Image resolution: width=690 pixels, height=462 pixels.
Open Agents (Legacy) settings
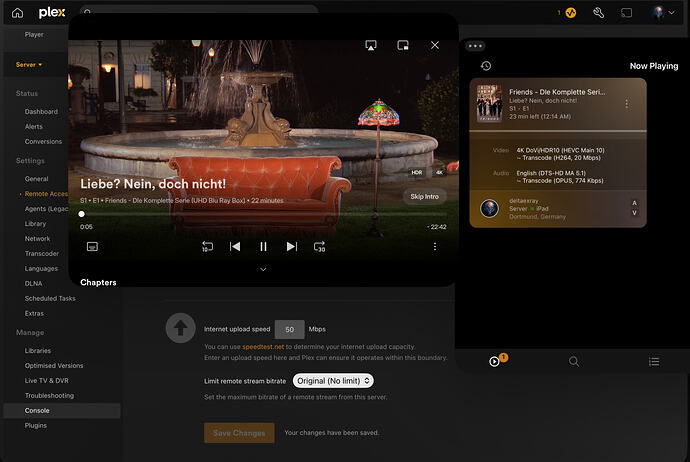pyautogui.click(x=46, y=209)
